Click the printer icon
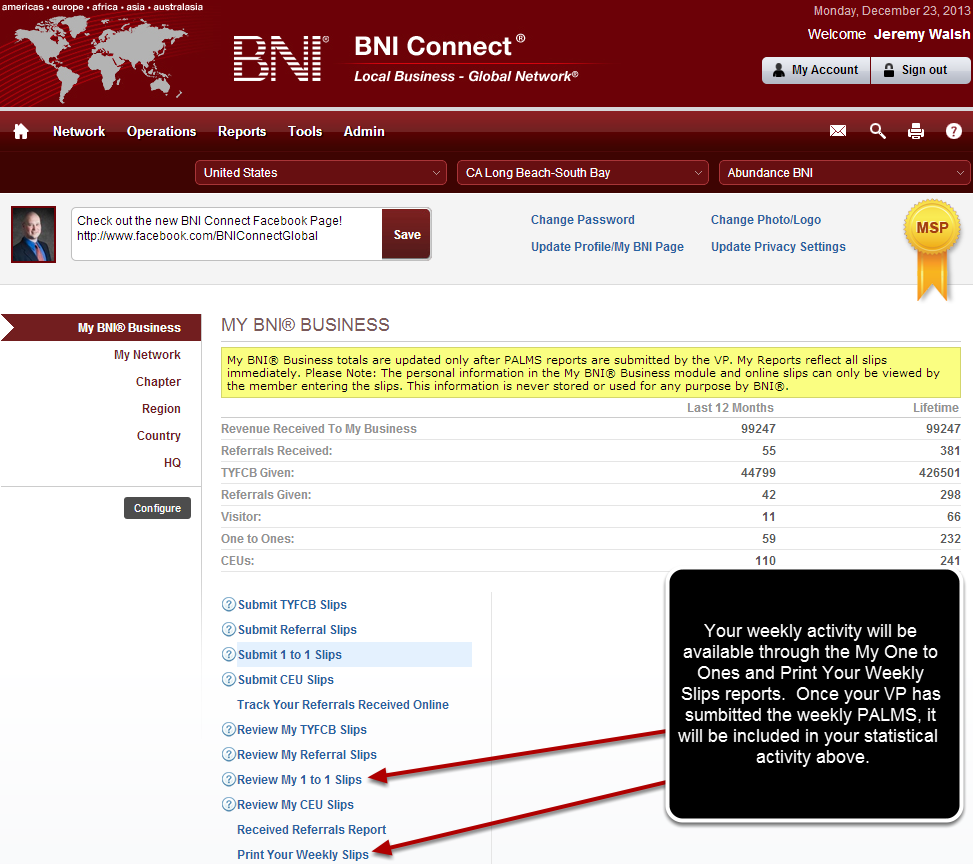 [916, 131]
